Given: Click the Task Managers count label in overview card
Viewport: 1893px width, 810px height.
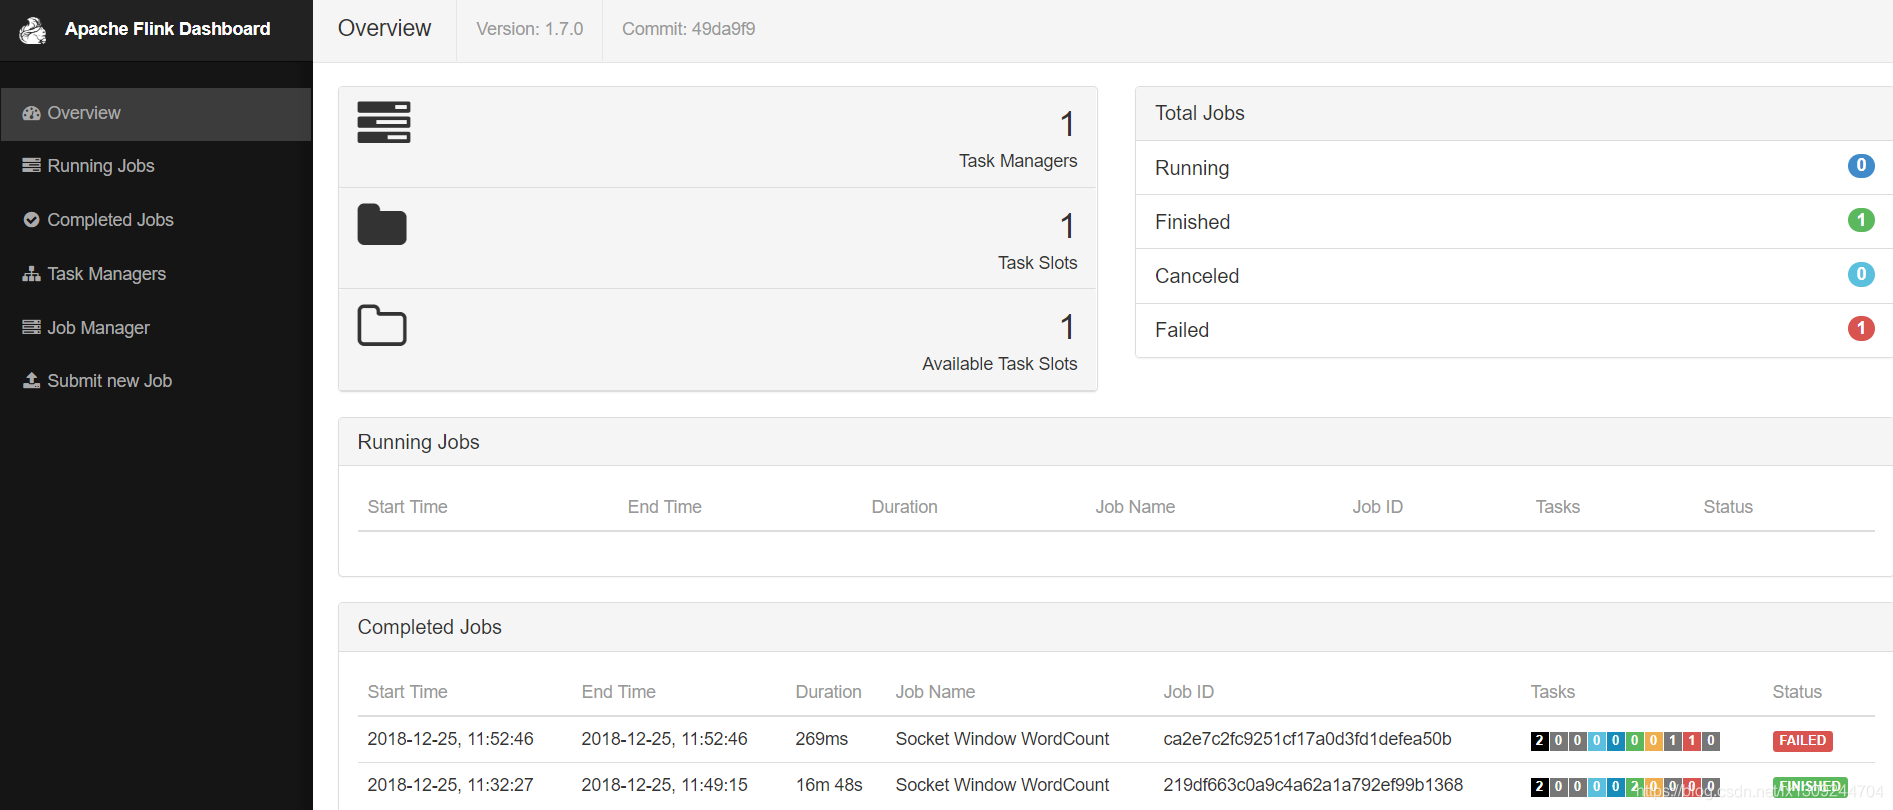Looking at the screenshot, I should 1017,161.
